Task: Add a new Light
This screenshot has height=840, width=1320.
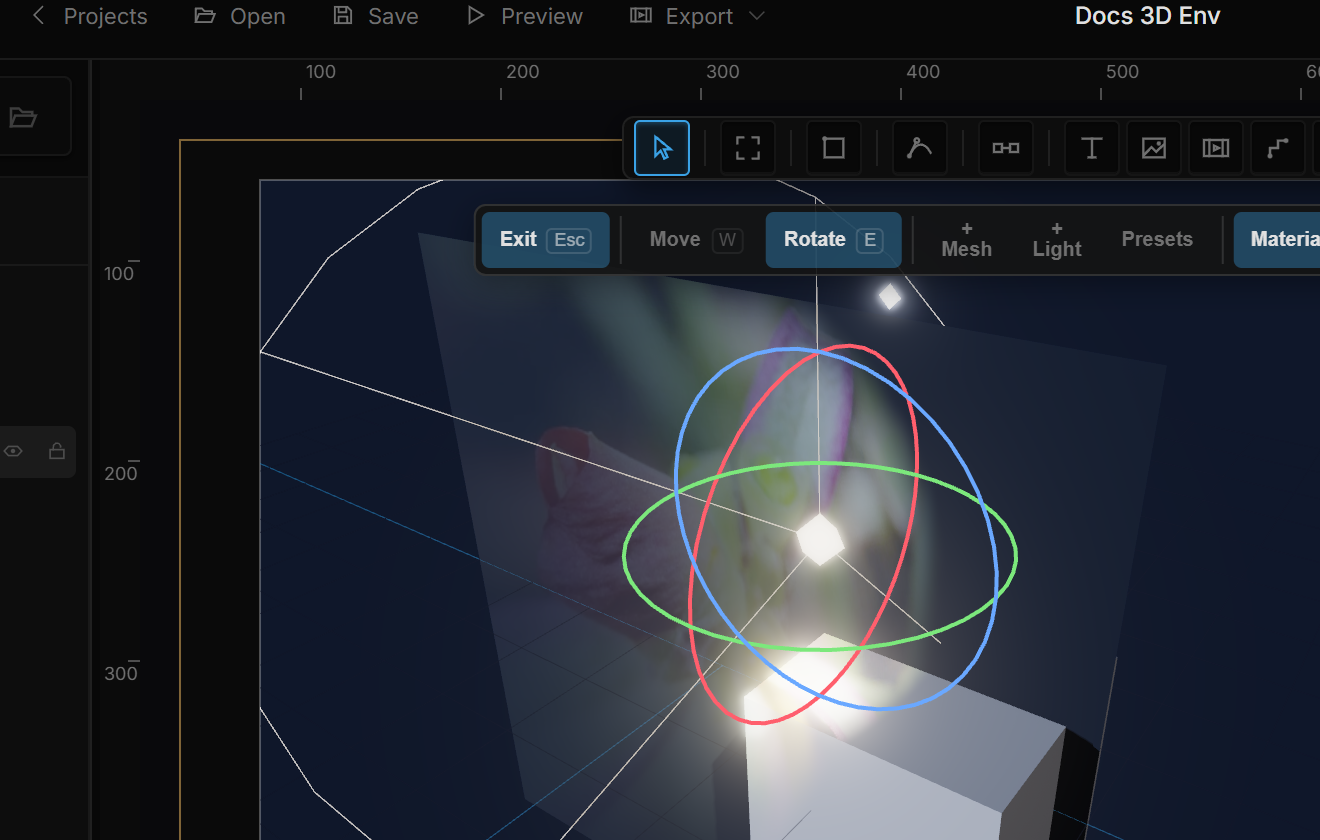Action: click(1057, 240)
